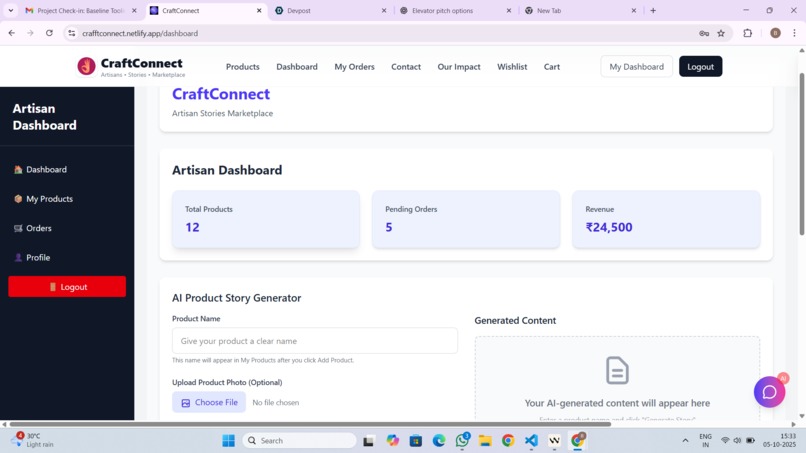
Task: Open the browser extensions puzzle icon
Action: click(x=747, y=33)
